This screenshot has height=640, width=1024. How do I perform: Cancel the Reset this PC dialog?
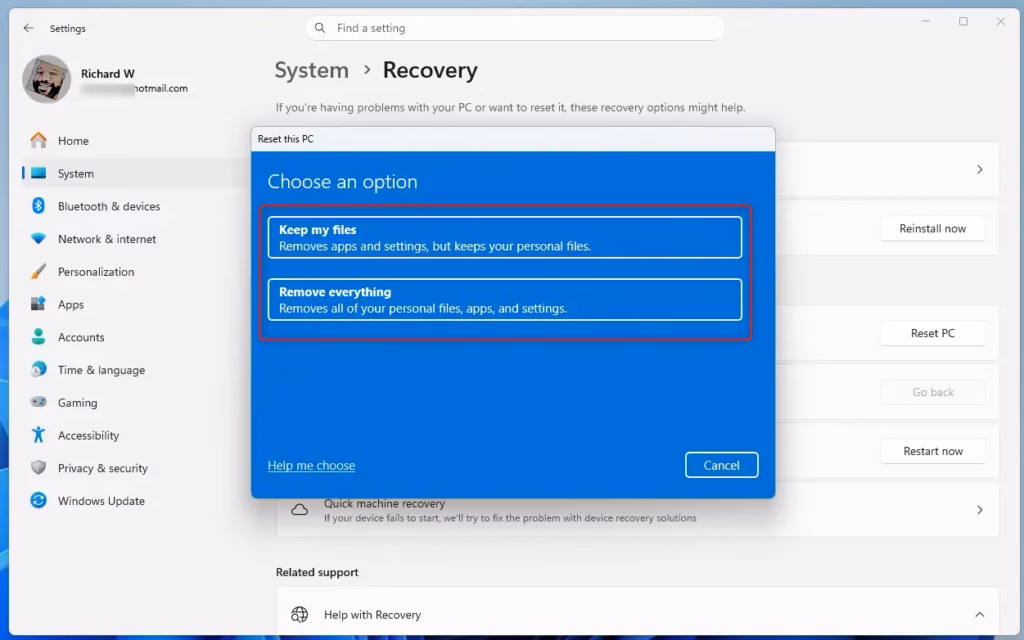(721, 464)
